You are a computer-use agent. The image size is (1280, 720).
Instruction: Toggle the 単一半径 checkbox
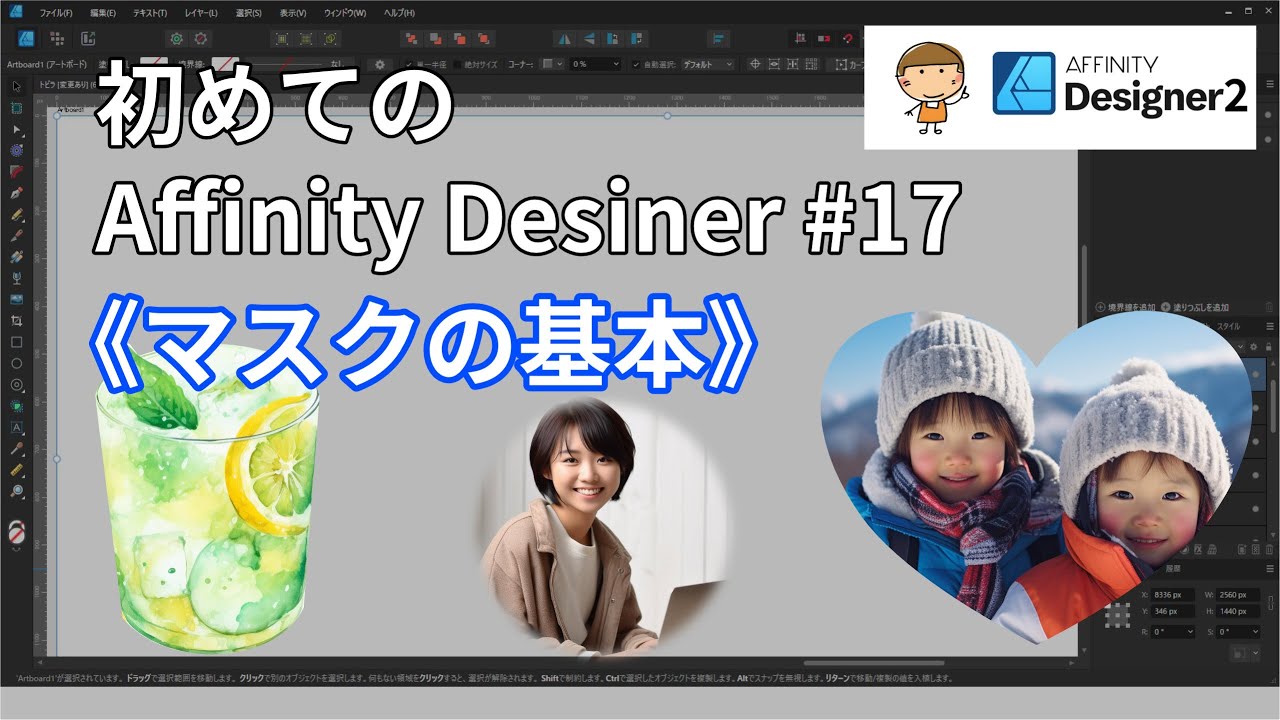(x=408, y=64)
